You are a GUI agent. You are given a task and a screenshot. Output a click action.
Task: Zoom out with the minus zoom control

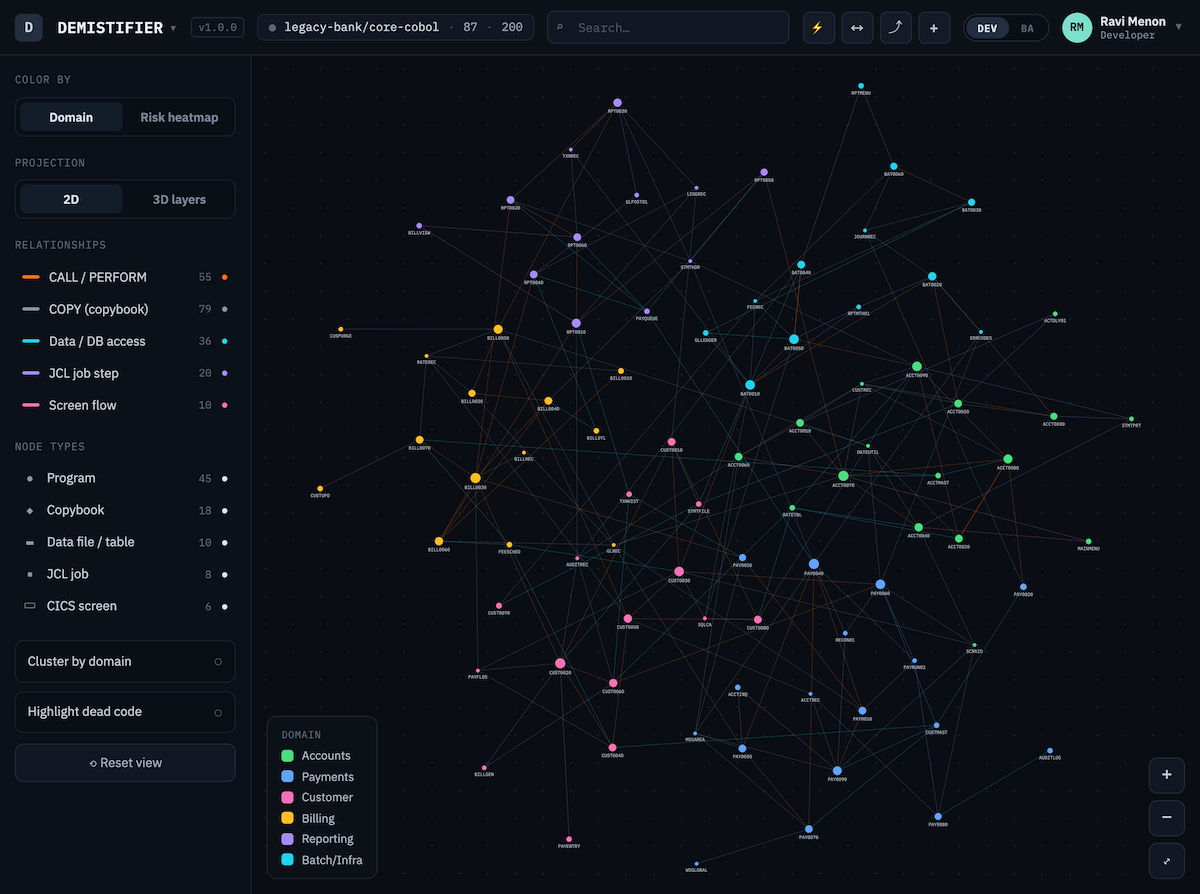1166,818
